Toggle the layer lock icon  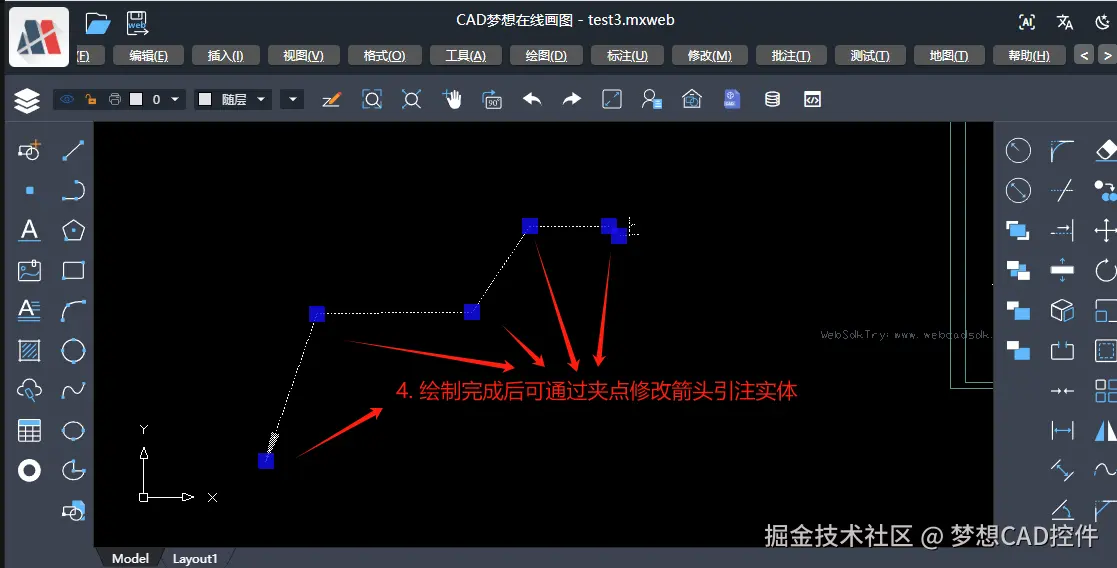tap(90, 99)
